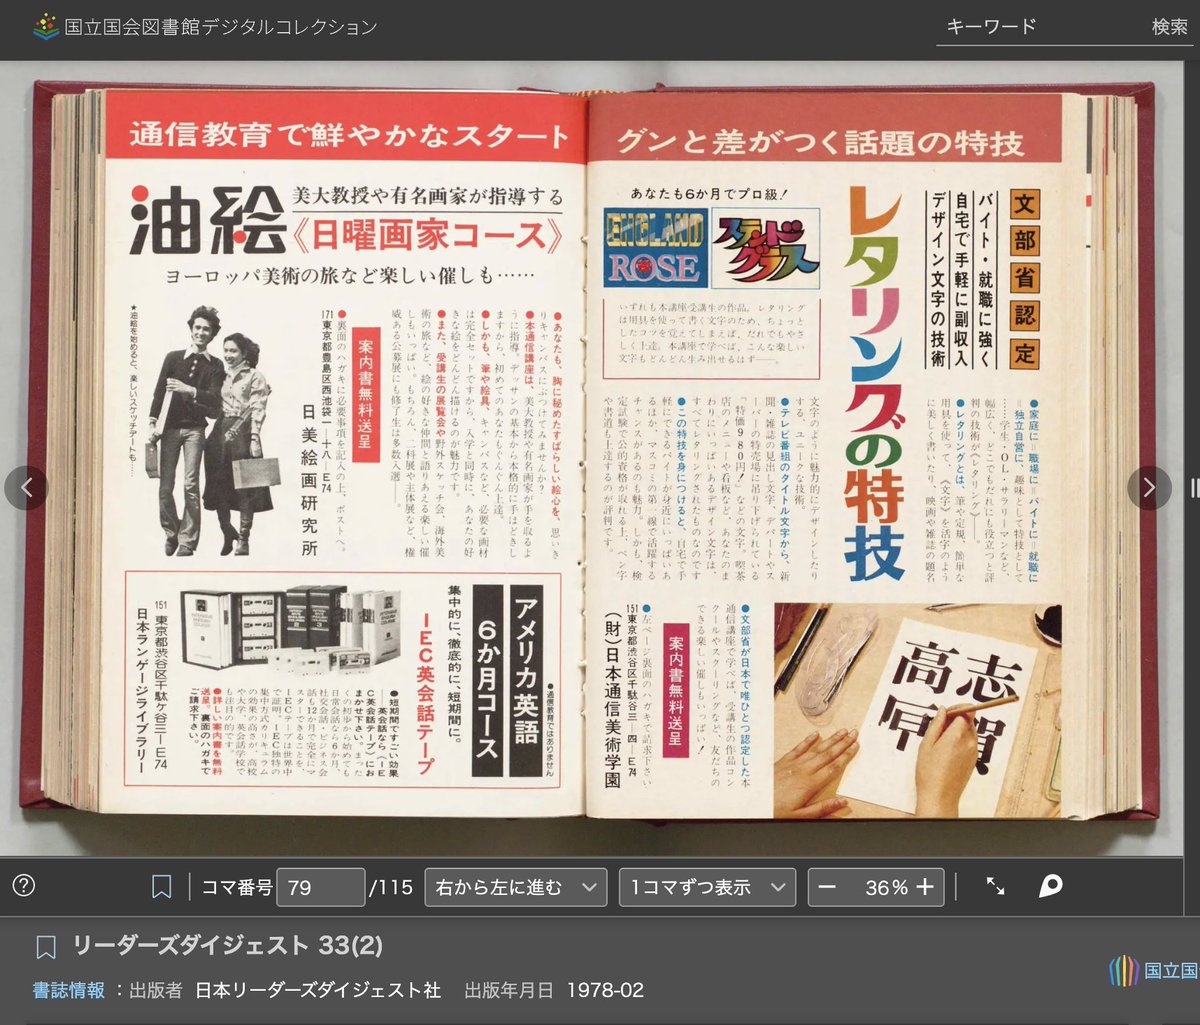Go to previous page with left arrow
This screenshot has height=1025, width=1200.
coord(26,488)
